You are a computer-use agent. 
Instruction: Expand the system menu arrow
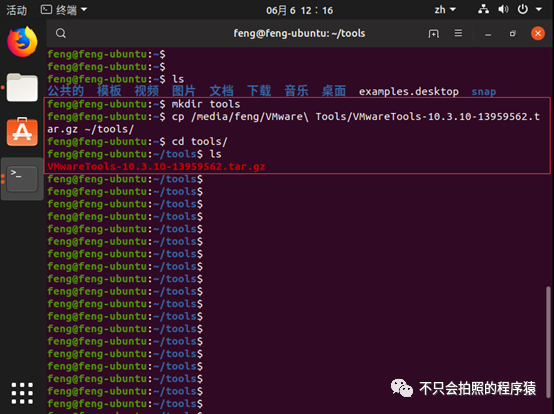pyautogui.click(x=539, y=10)
